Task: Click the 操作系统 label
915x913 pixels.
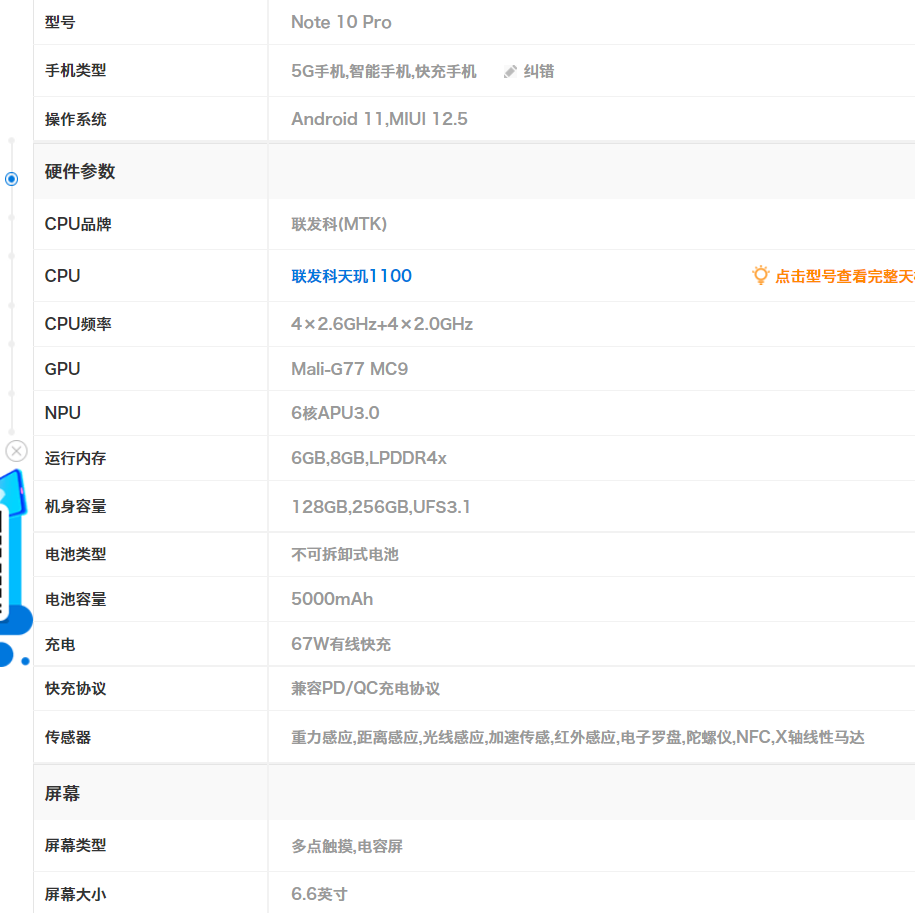Action: [x=75, y=119]
